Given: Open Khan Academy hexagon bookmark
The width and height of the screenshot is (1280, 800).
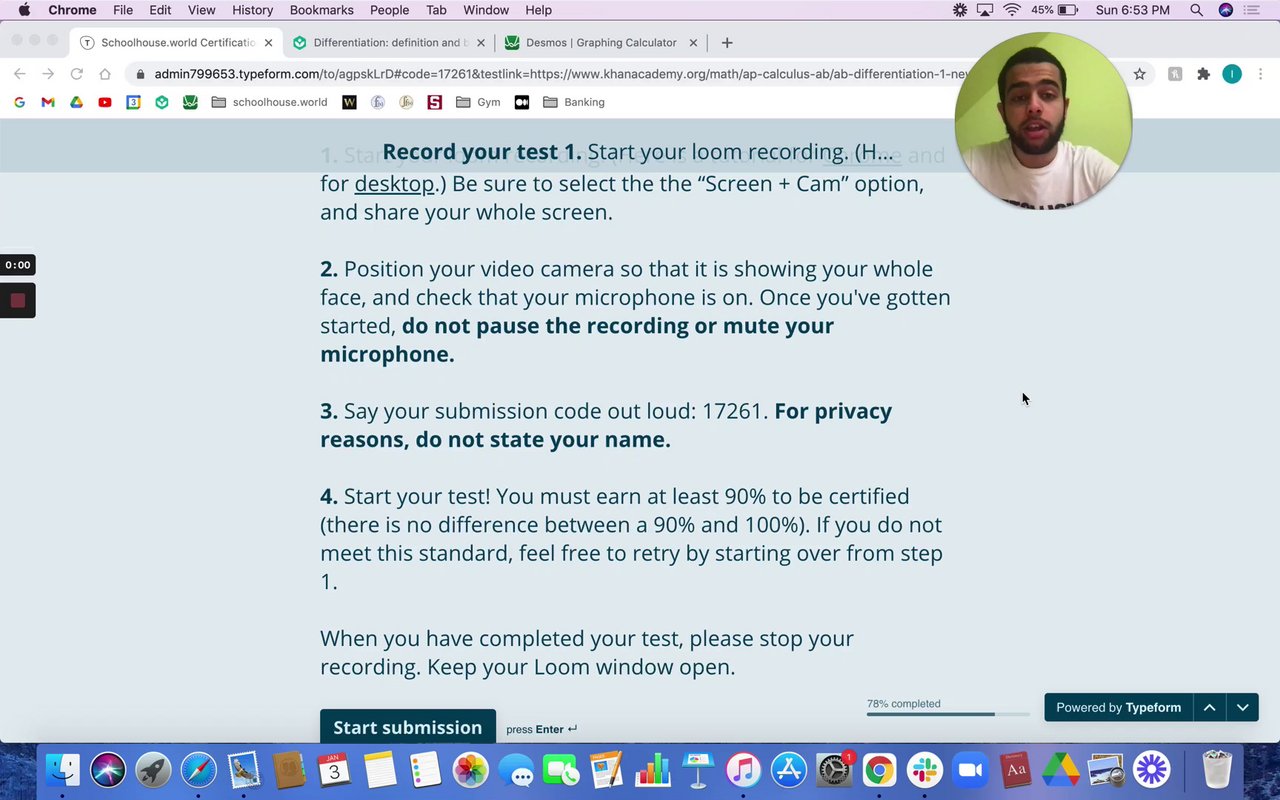Looking at the screenshot, I should pos(162,102).
